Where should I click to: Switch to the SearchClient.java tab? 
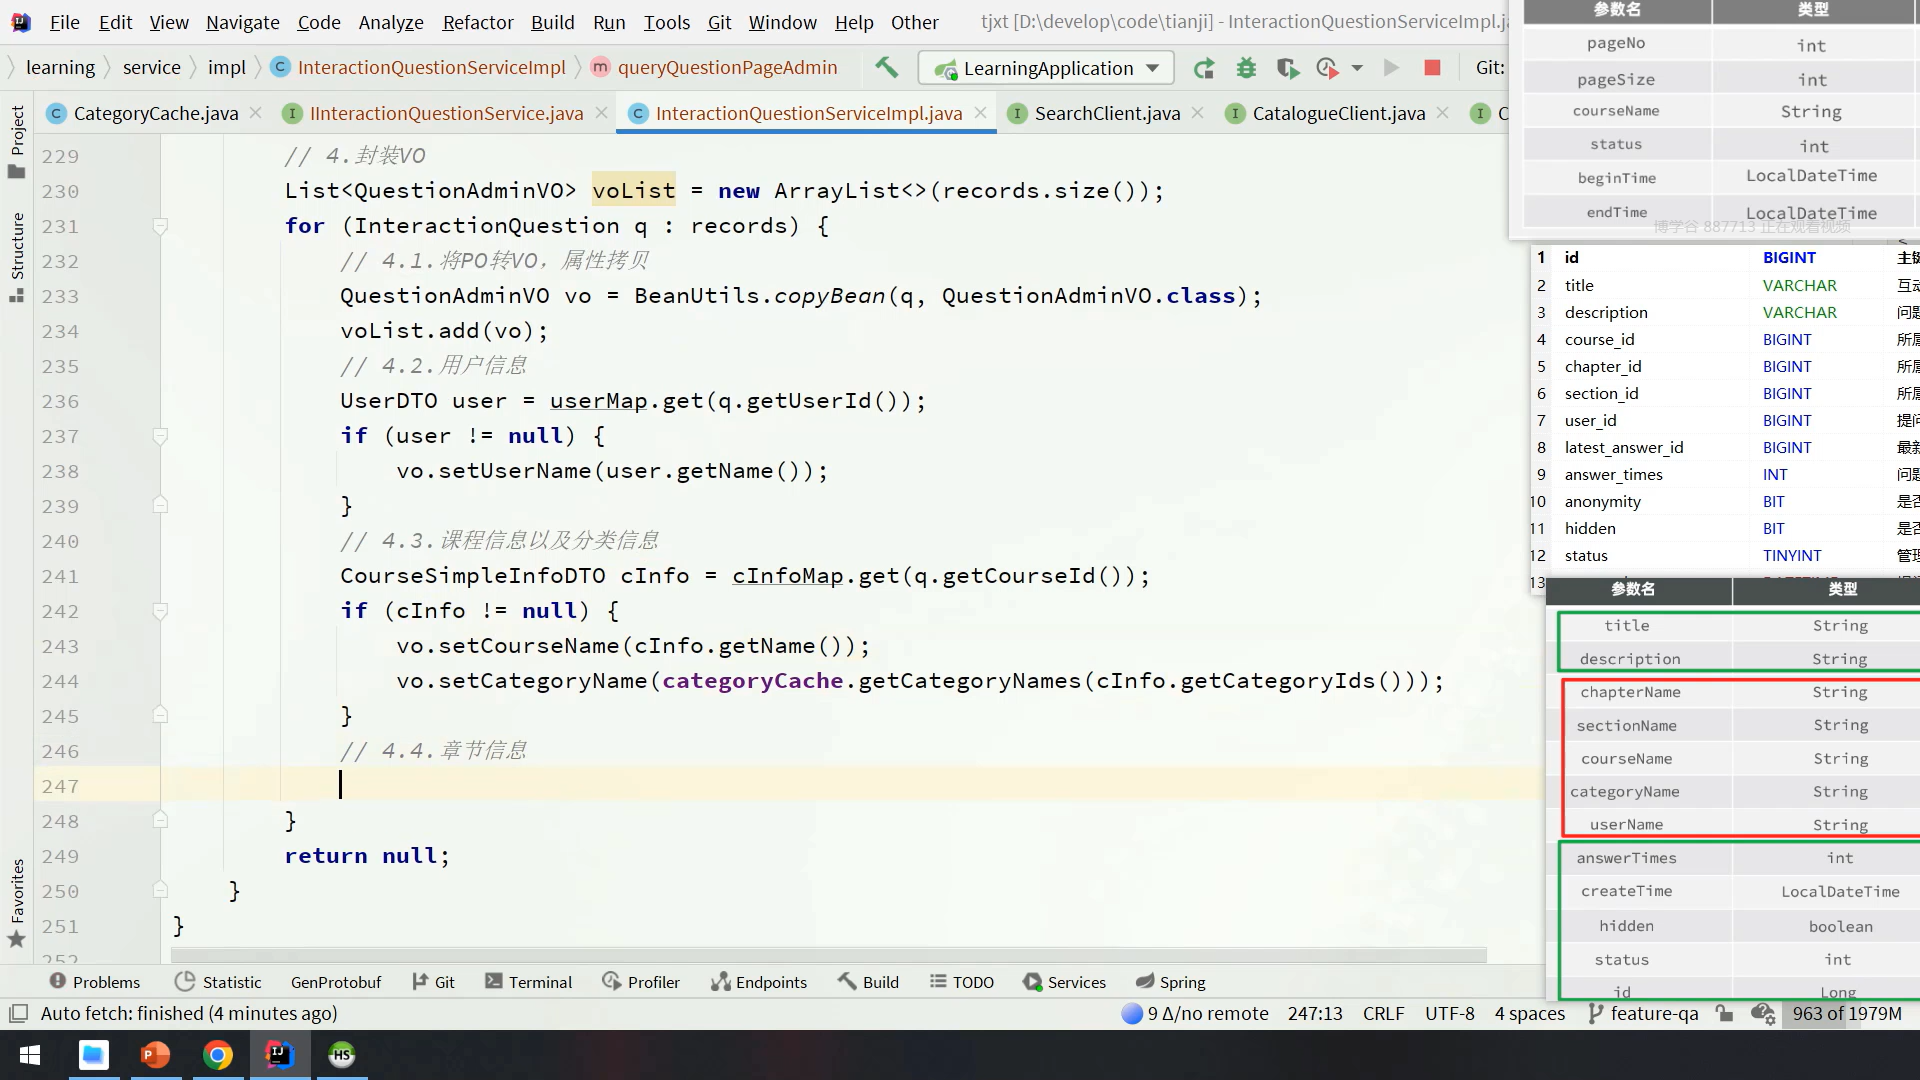[x=1106, y=113]
